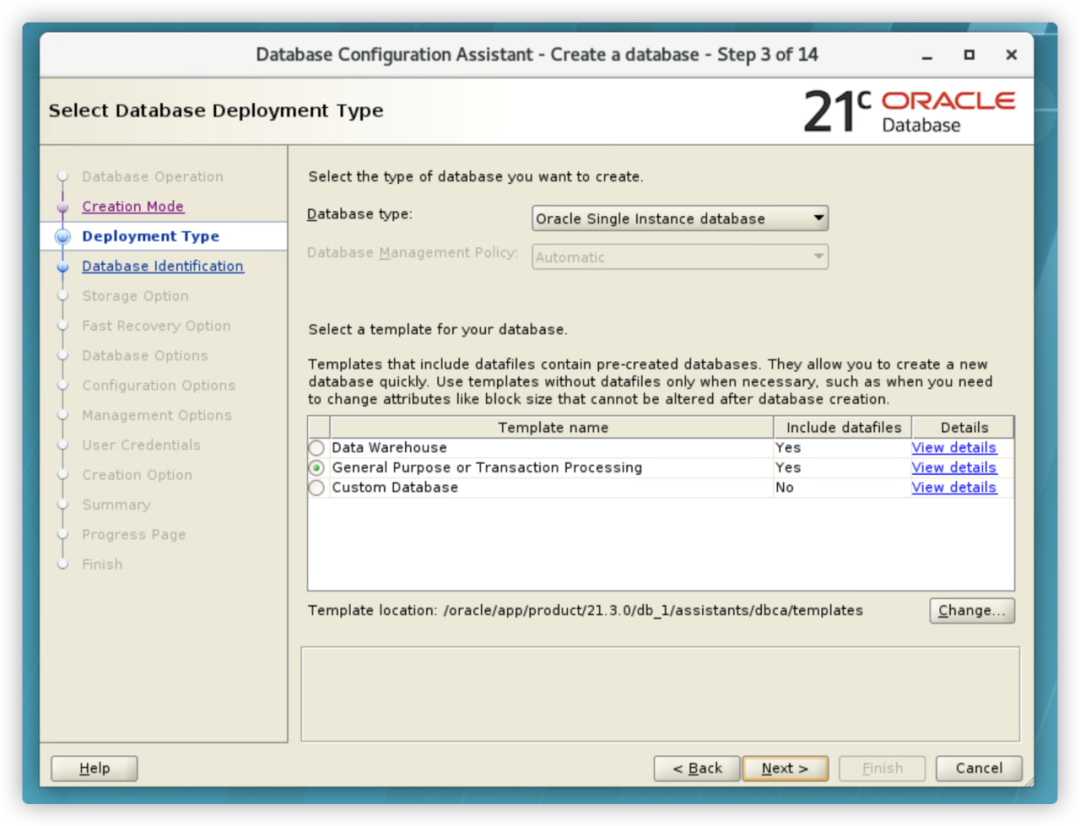Click the Change... template location button
The image size is (1080, 826).
[972, 610]
